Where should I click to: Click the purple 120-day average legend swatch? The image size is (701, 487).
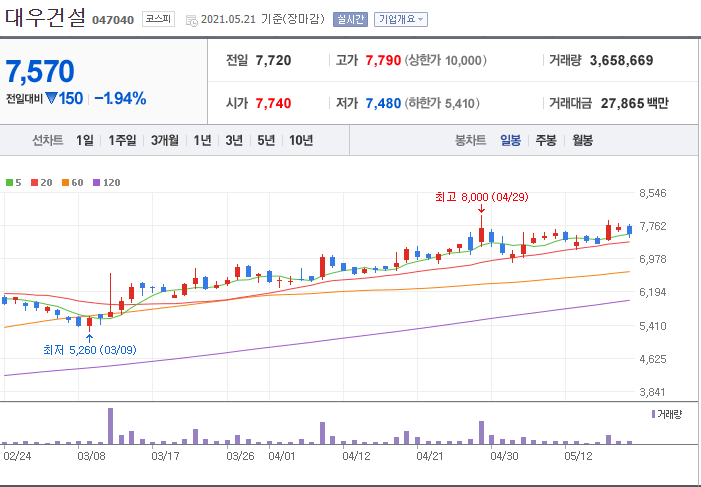click(96, 182)
